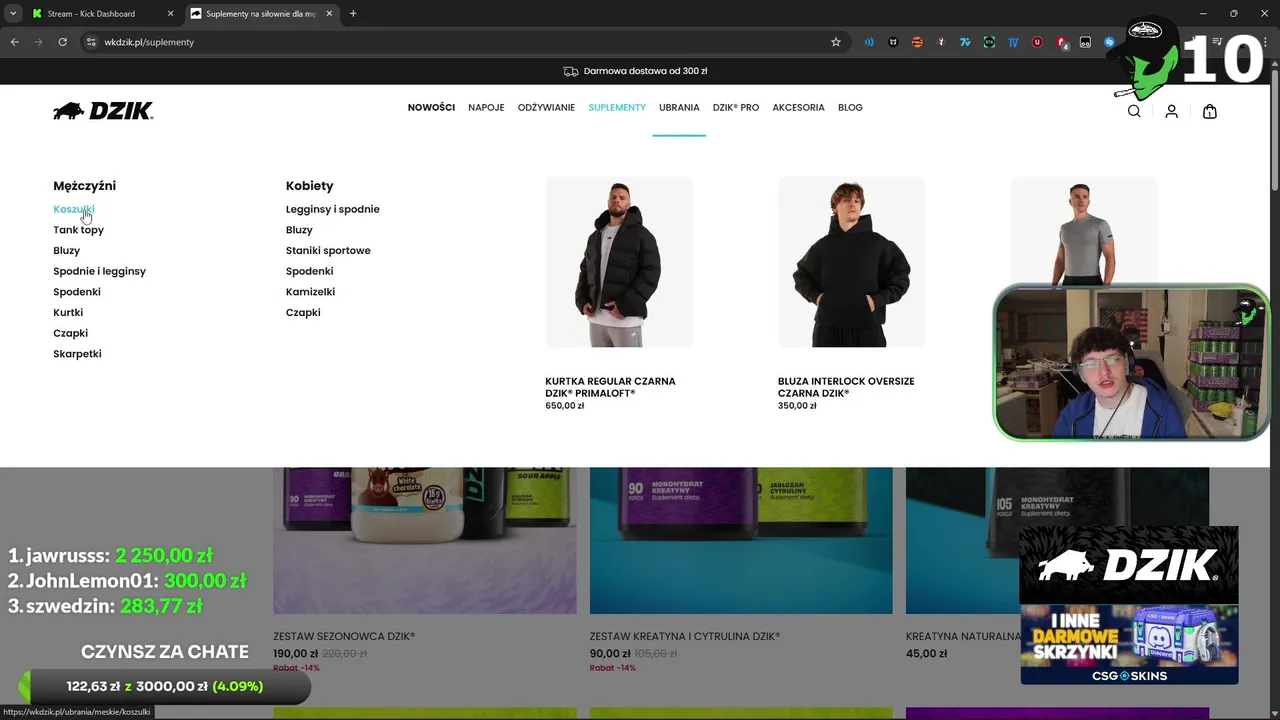
Task: View site information icon in address bar
Action: (x=91, y=42)
